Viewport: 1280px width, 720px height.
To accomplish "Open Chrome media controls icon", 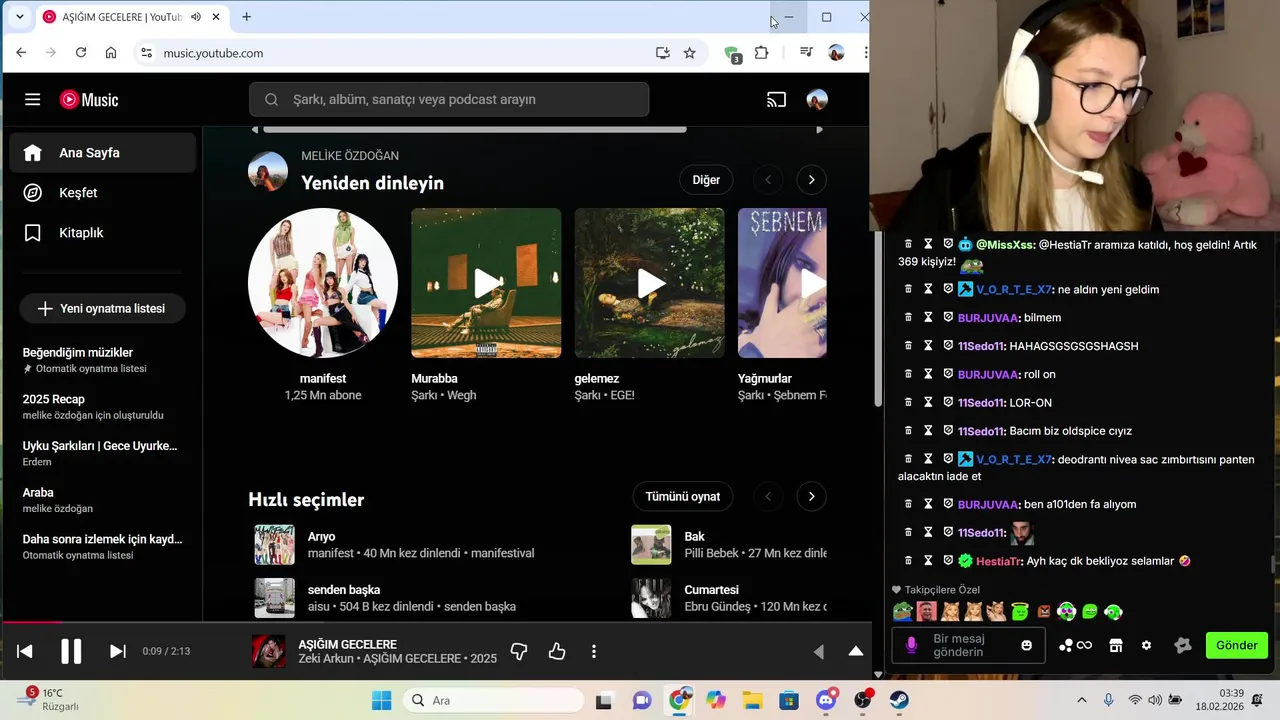I will point(806,53).
